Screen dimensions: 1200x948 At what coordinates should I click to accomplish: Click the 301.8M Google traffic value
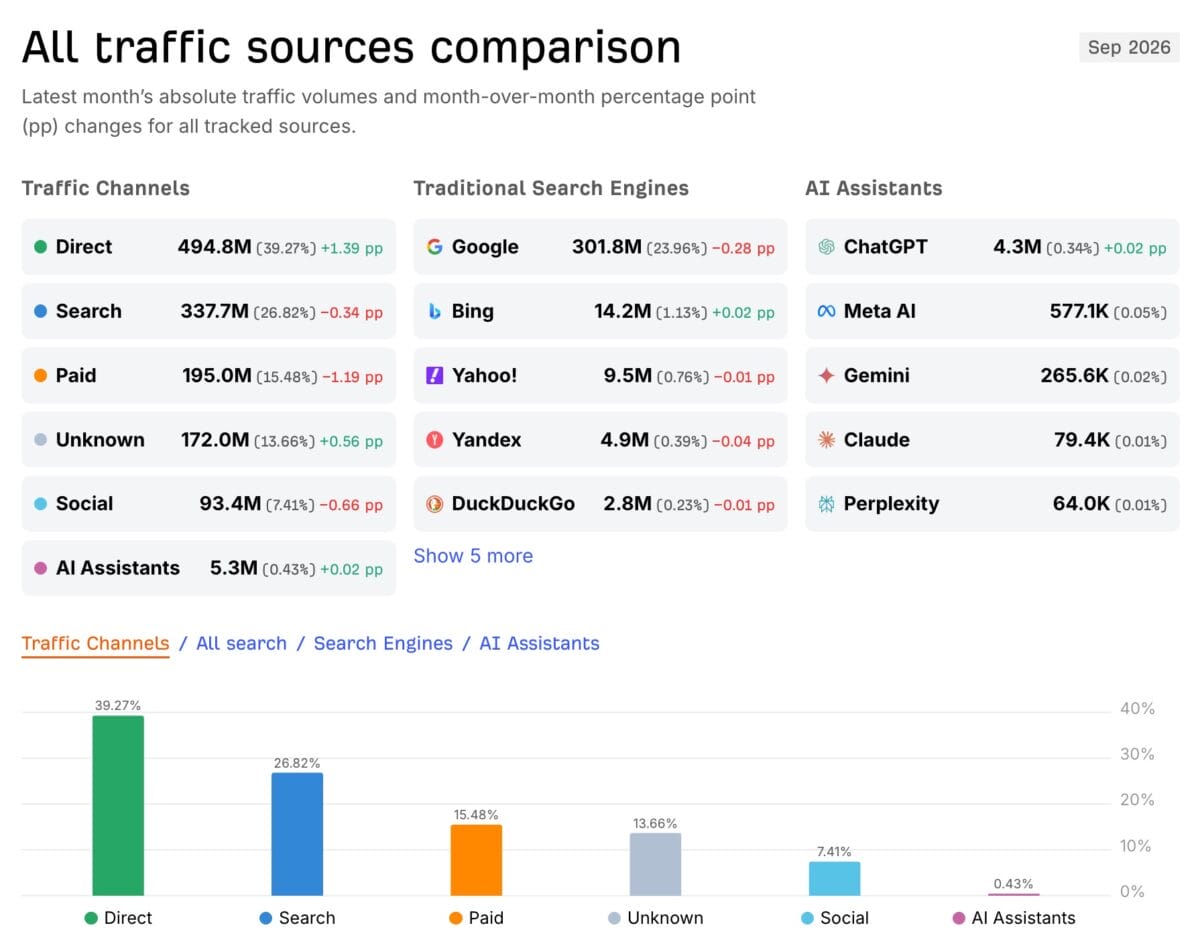click(x=607, y=247)
